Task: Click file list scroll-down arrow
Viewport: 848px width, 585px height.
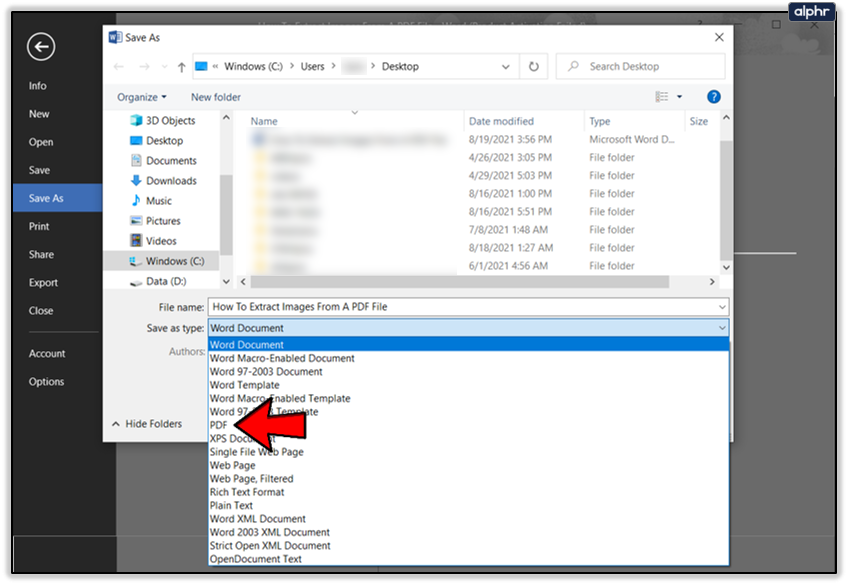Action: click(x=726, y=267)
